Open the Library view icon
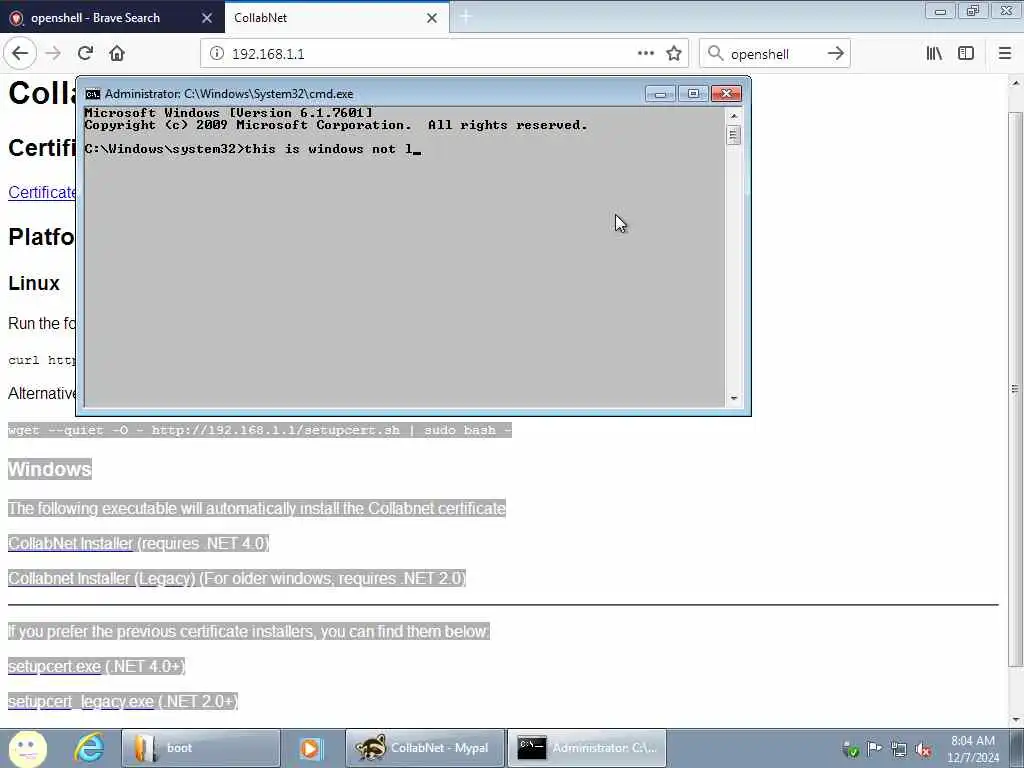 (x=935, y=54)
